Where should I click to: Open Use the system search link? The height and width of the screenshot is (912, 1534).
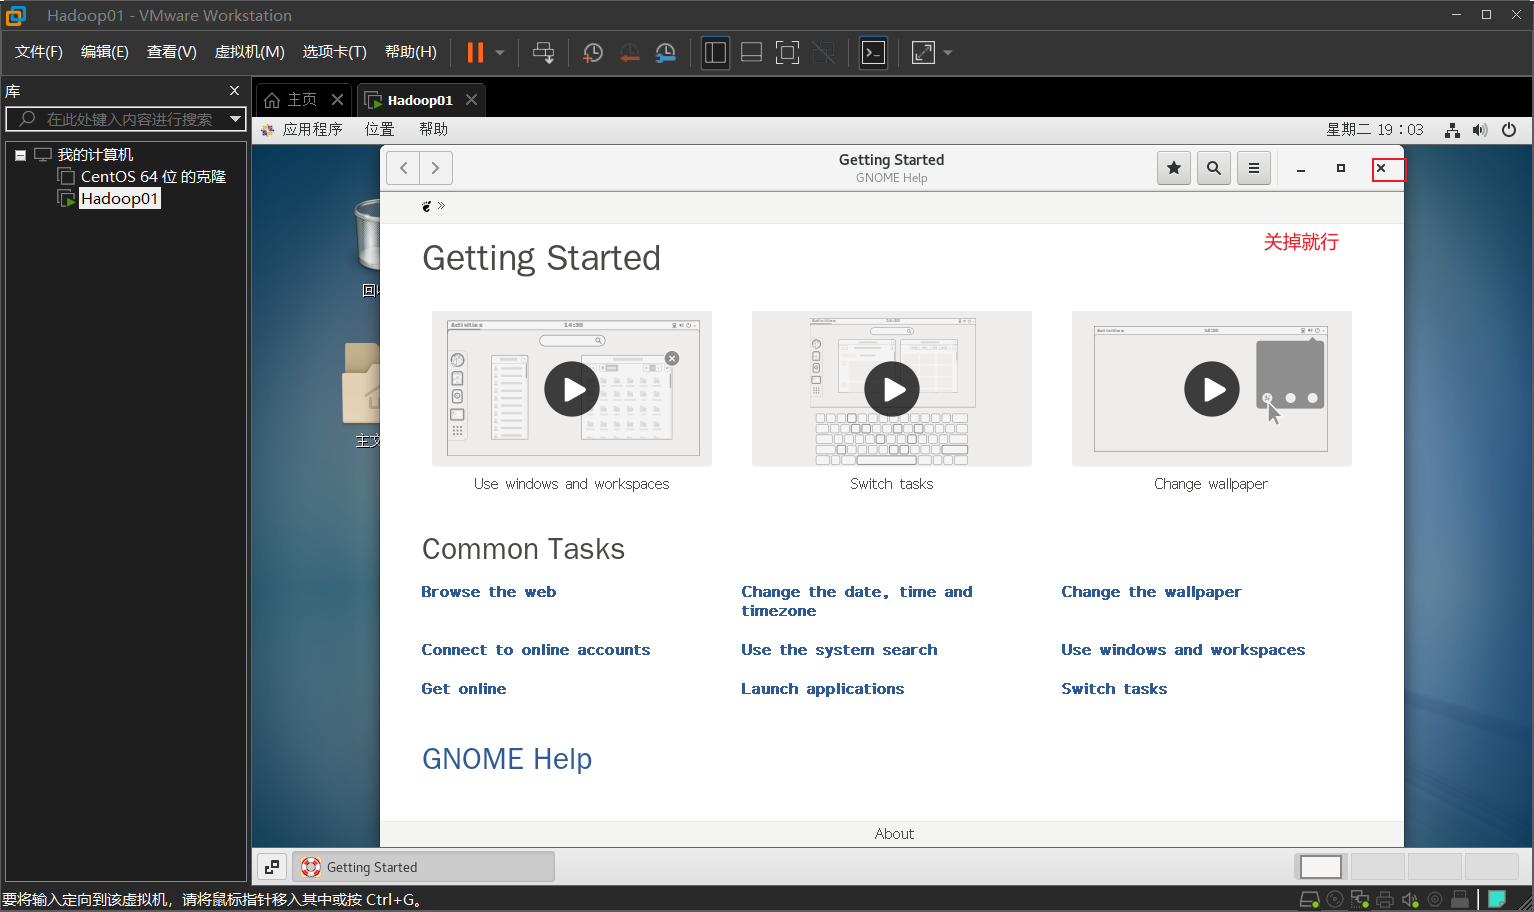[x=840, y=650]
